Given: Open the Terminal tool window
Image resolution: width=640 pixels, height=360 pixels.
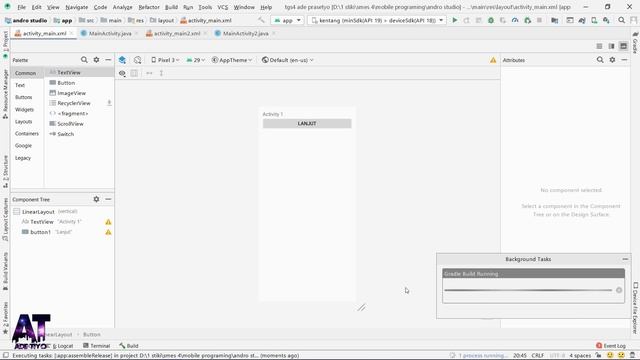Looking at the screenshot, I should point(96,346).
